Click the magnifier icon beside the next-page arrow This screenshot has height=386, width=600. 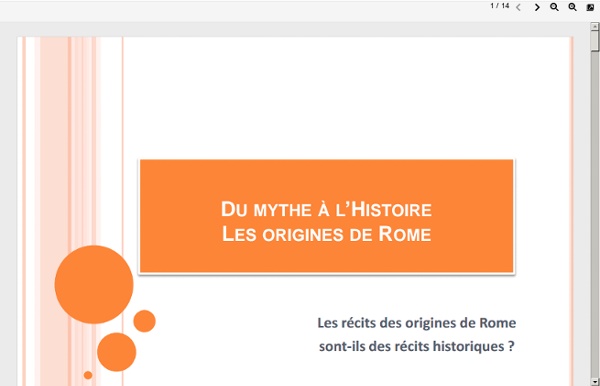[554, 7]
